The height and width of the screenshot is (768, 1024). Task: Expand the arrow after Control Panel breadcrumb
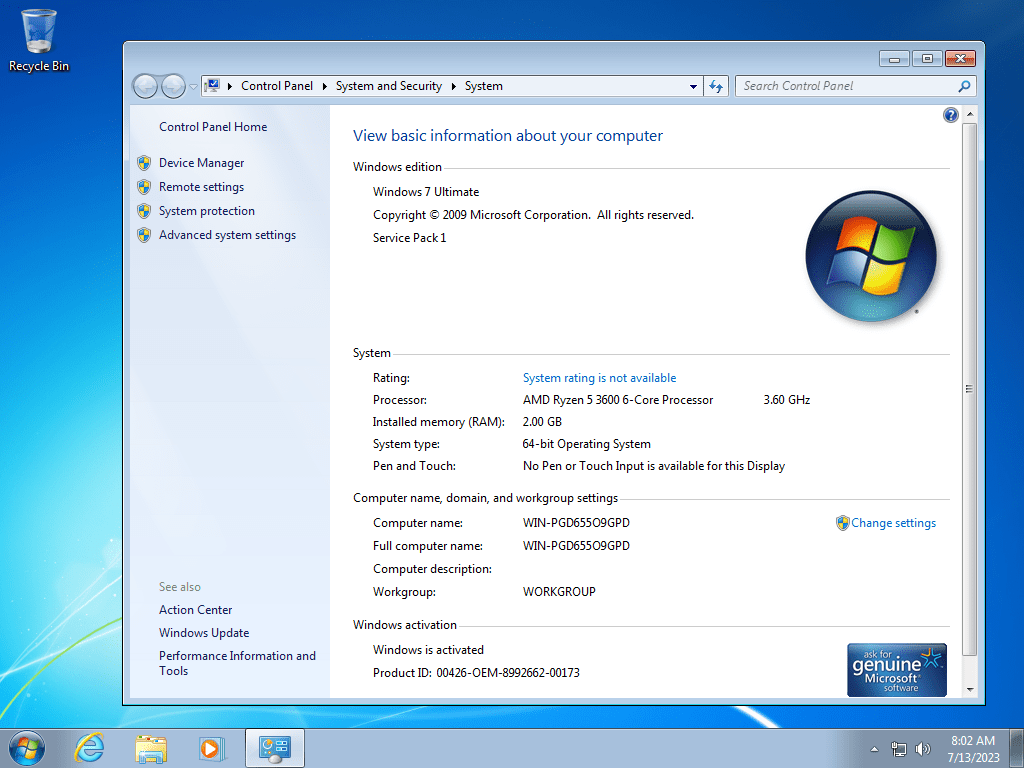tap(325, 86)
